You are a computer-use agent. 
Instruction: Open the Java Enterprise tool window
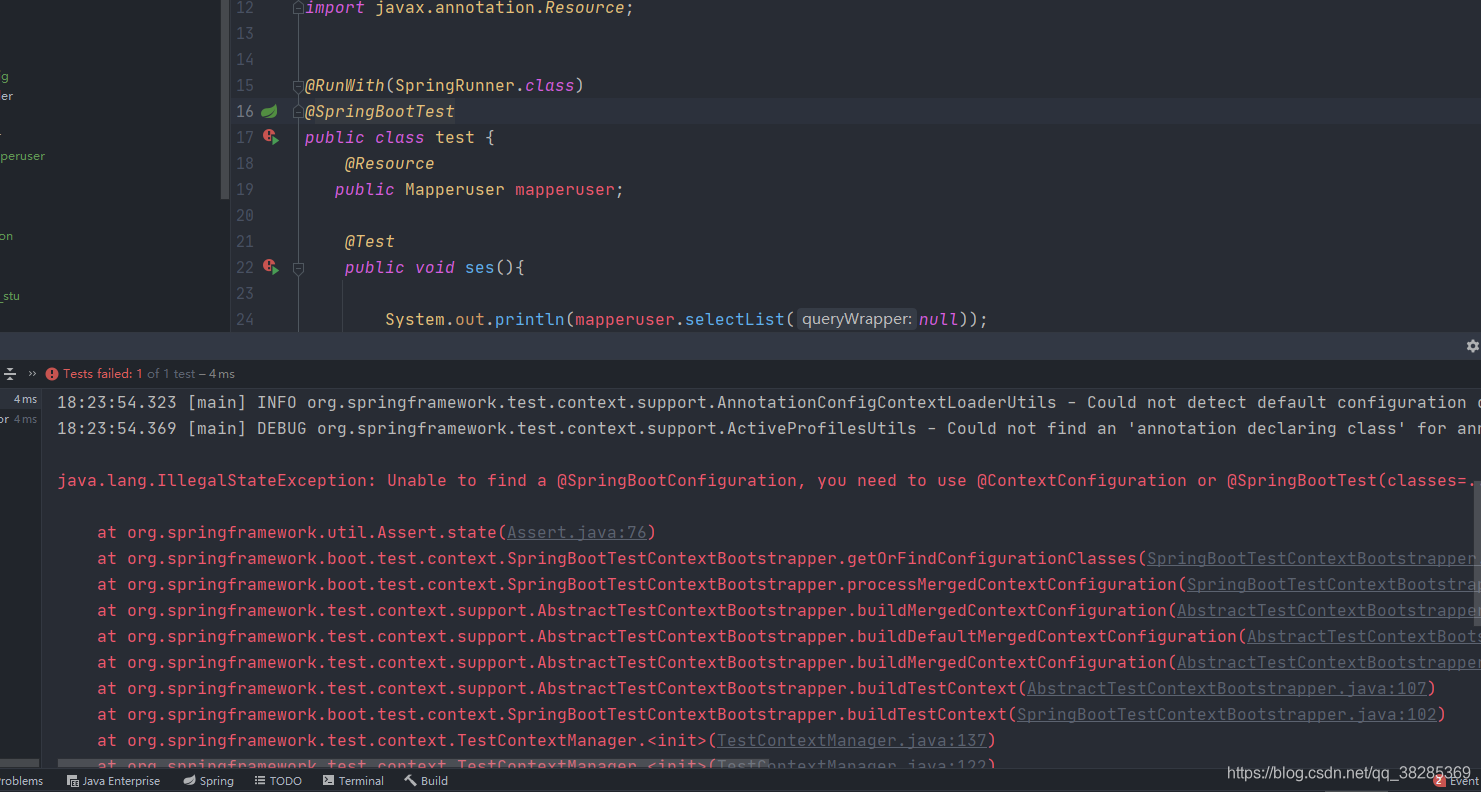pyautogui.click(x=113, y=781)
